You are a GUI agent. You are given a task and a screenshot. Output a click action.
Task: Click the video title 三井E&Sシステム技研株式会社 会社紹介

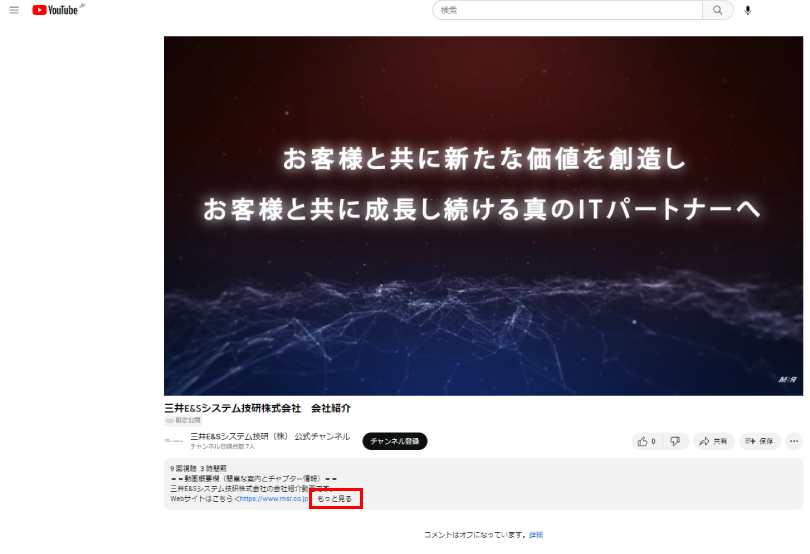[257, 408]
